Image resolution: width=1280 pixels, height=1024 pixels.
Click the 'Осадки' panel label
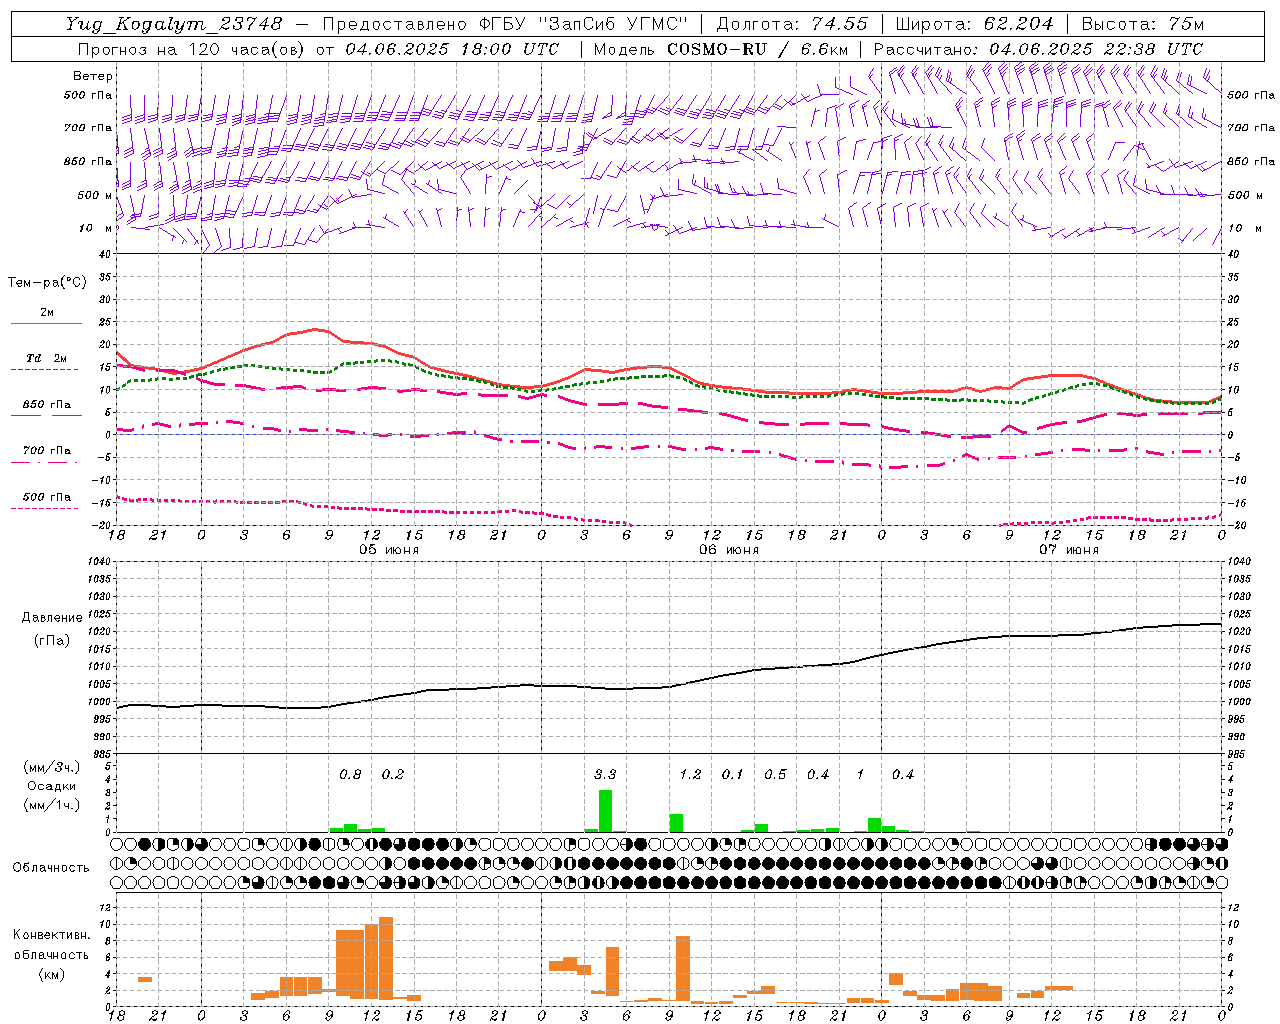click(x=51, y=786)
